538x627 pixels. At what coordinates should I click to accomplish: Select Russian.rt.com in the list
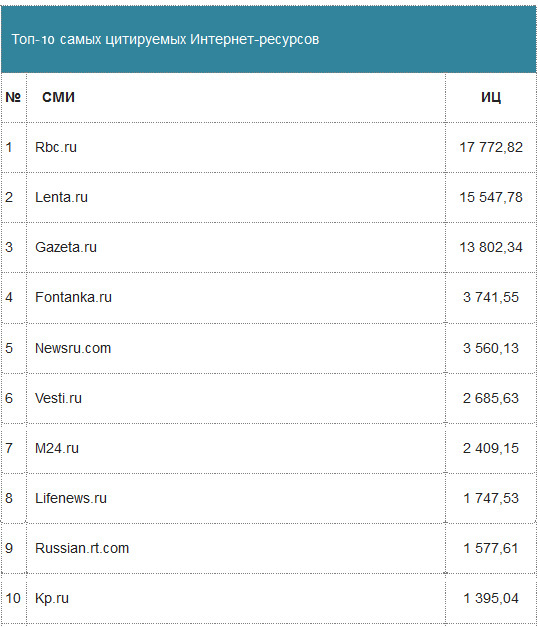tap(82, 548)
